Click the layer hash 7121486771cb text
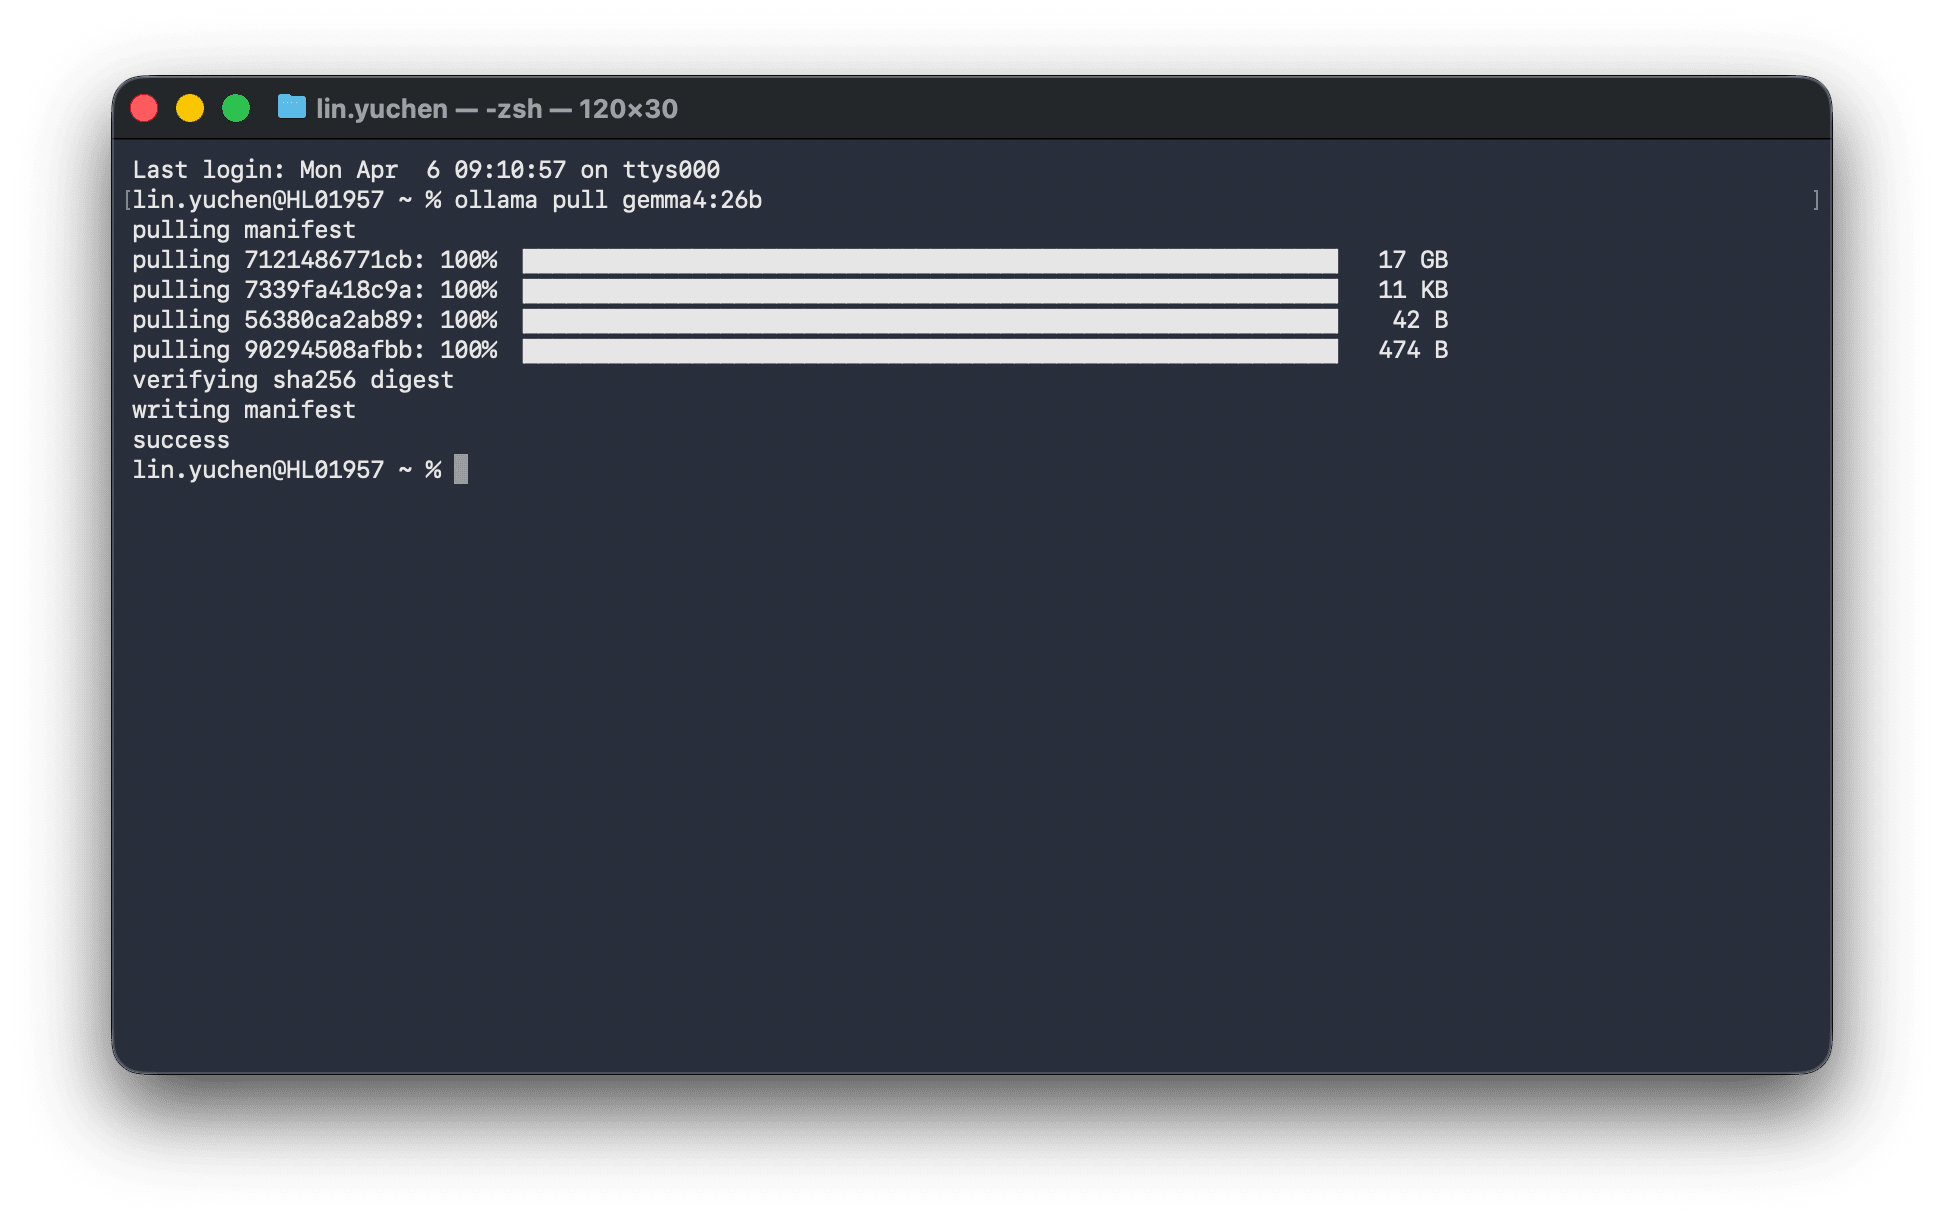The width and height of the screenshot is (1944, 1222). pyautogui.click(x=327, y=260)
